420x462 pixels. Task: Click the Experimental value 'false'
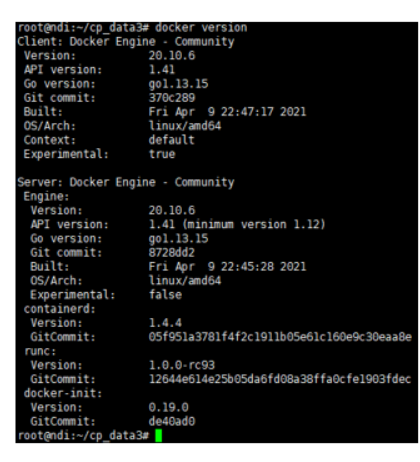click(165, 295)
